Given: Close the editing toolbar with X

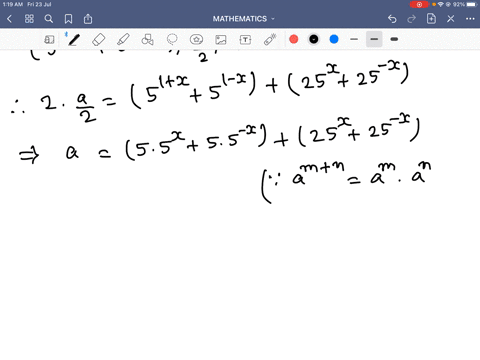Looking at the screenshot, I should coord(451,19).
